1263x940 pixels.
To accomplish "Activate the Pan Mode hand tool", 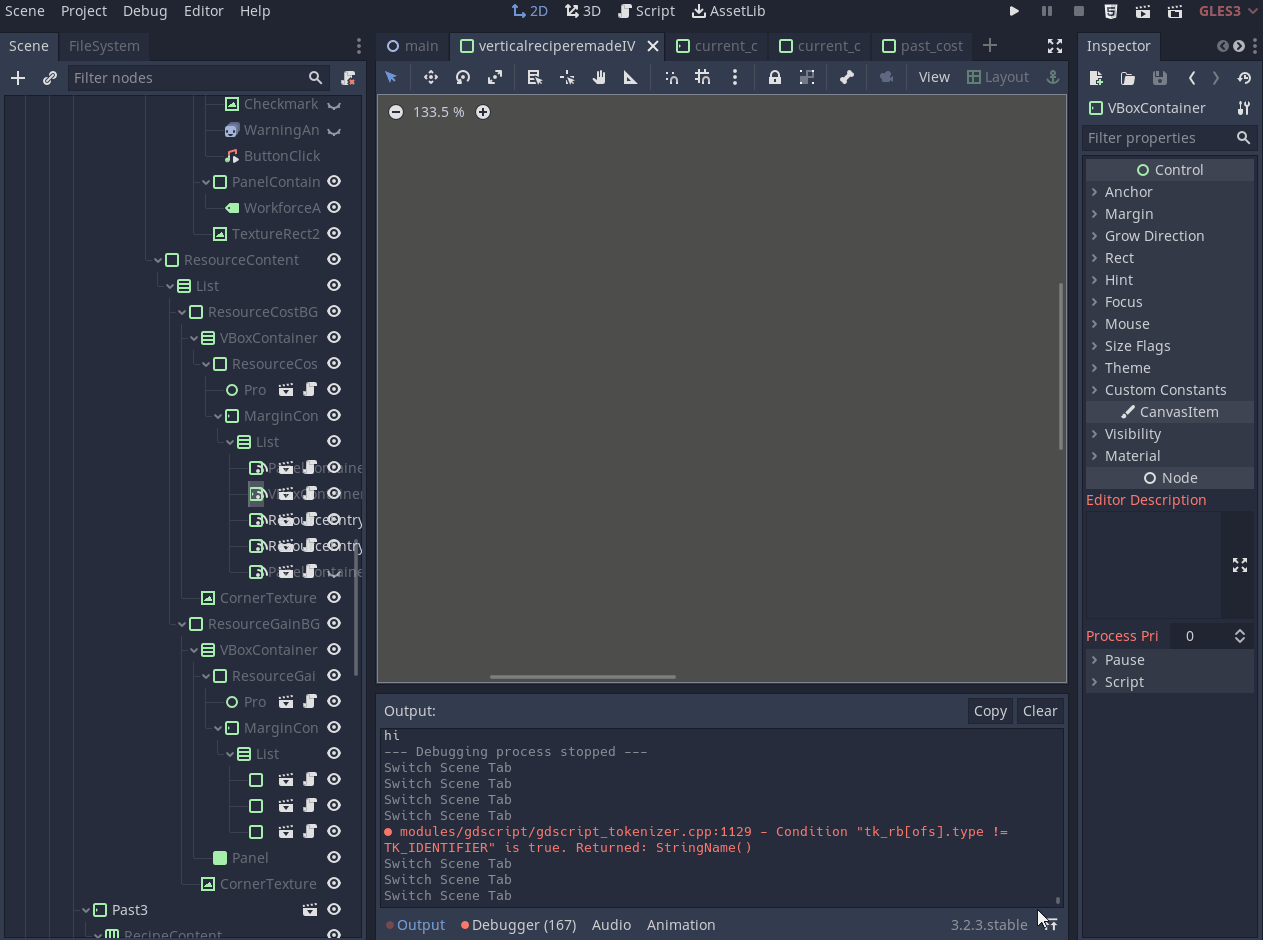I will pyautogui.click(x=599, y=77).
